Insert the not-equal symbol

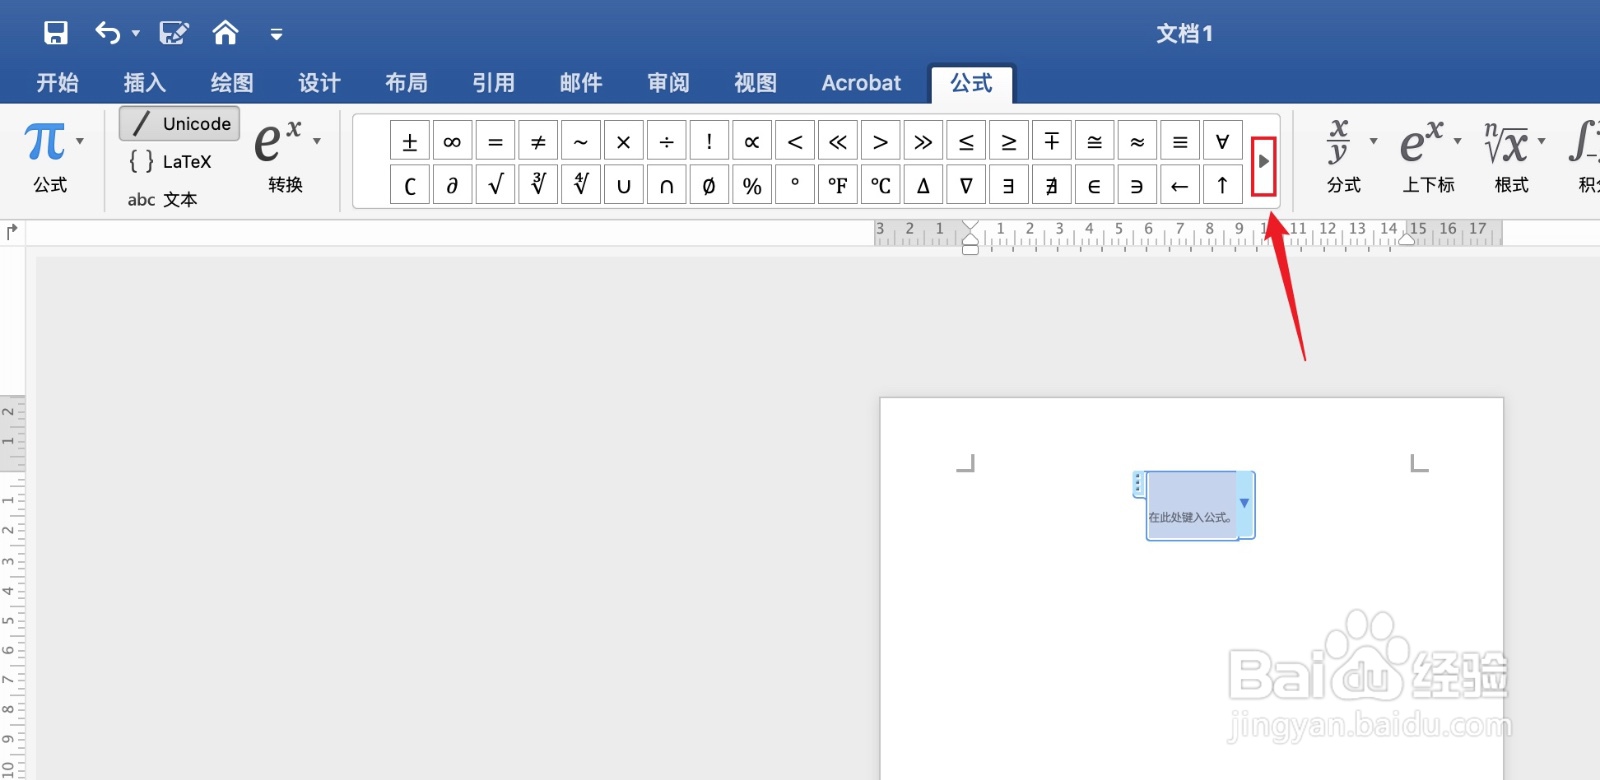(538, 141)
